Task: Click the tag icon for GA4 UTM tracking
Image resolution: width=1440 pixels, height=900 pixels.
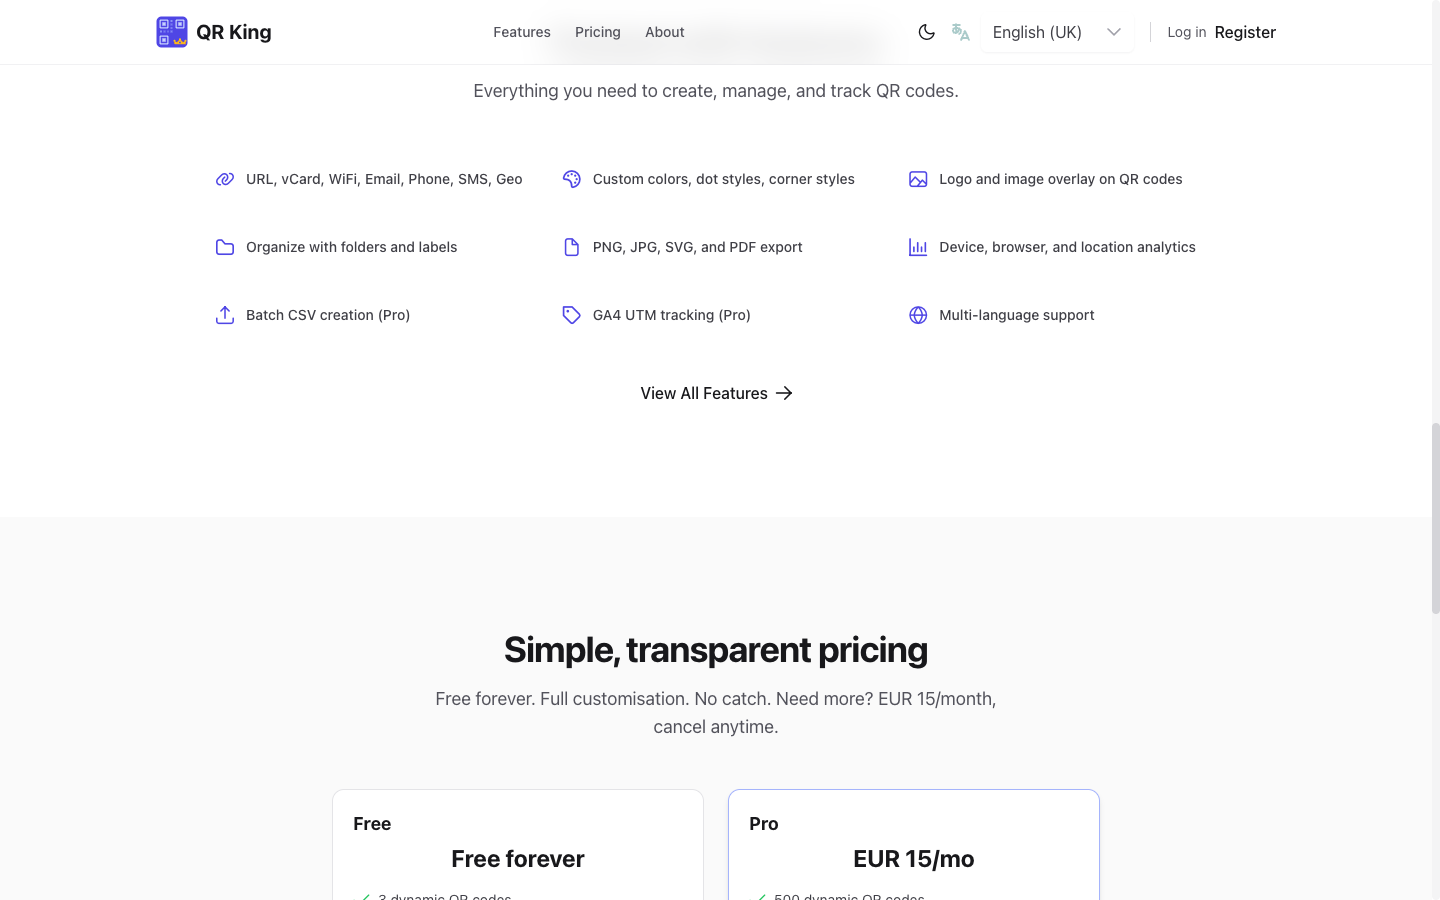Action: [572, 315]
